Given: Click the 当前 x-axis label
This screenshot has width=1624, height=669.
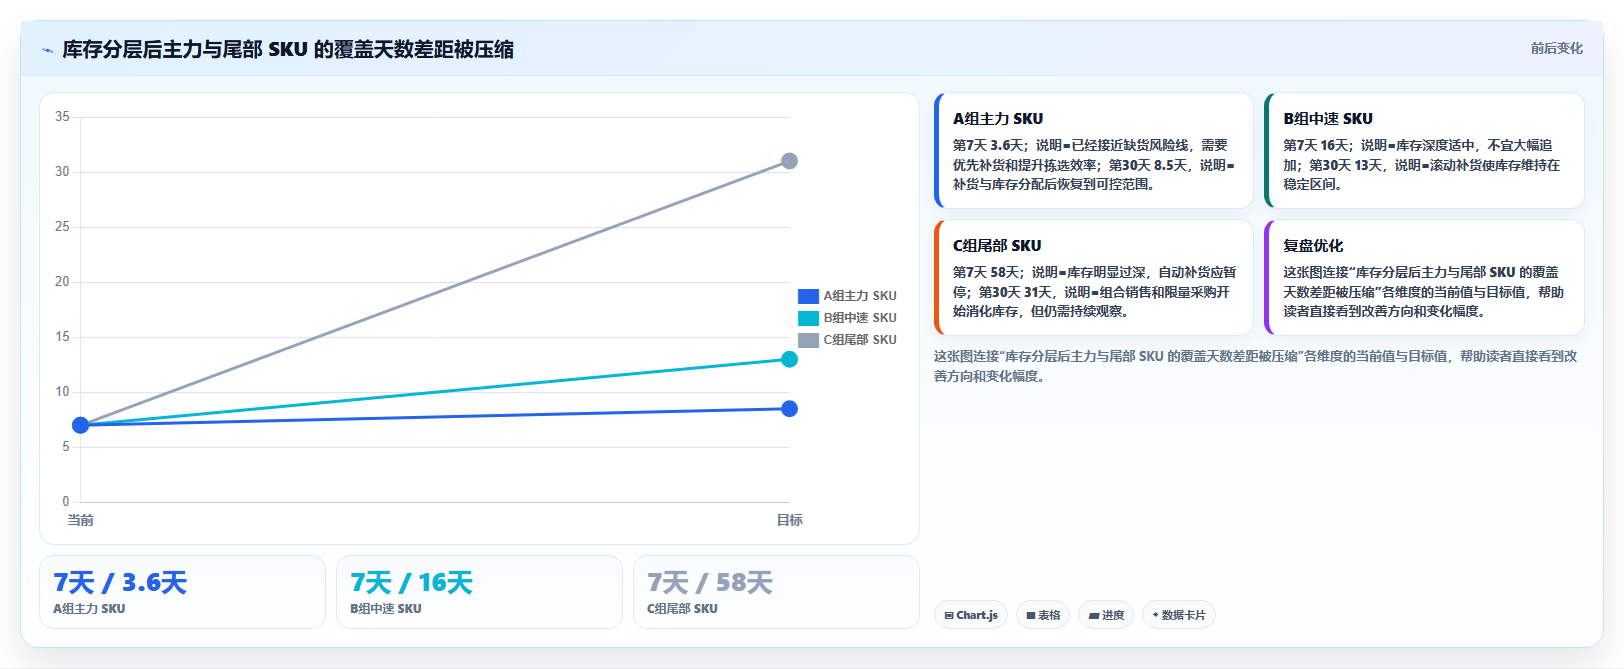Looking at the screenshot, I should coord(80,520).
